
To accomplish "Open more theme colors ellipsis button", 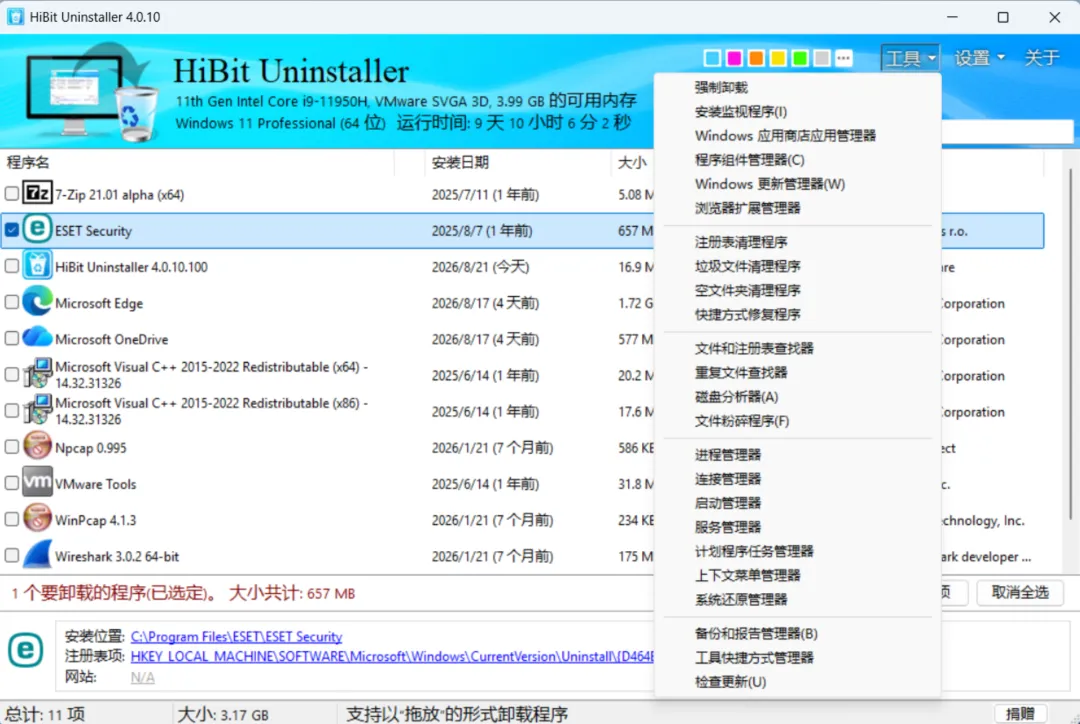I will (x=844, y=59).
